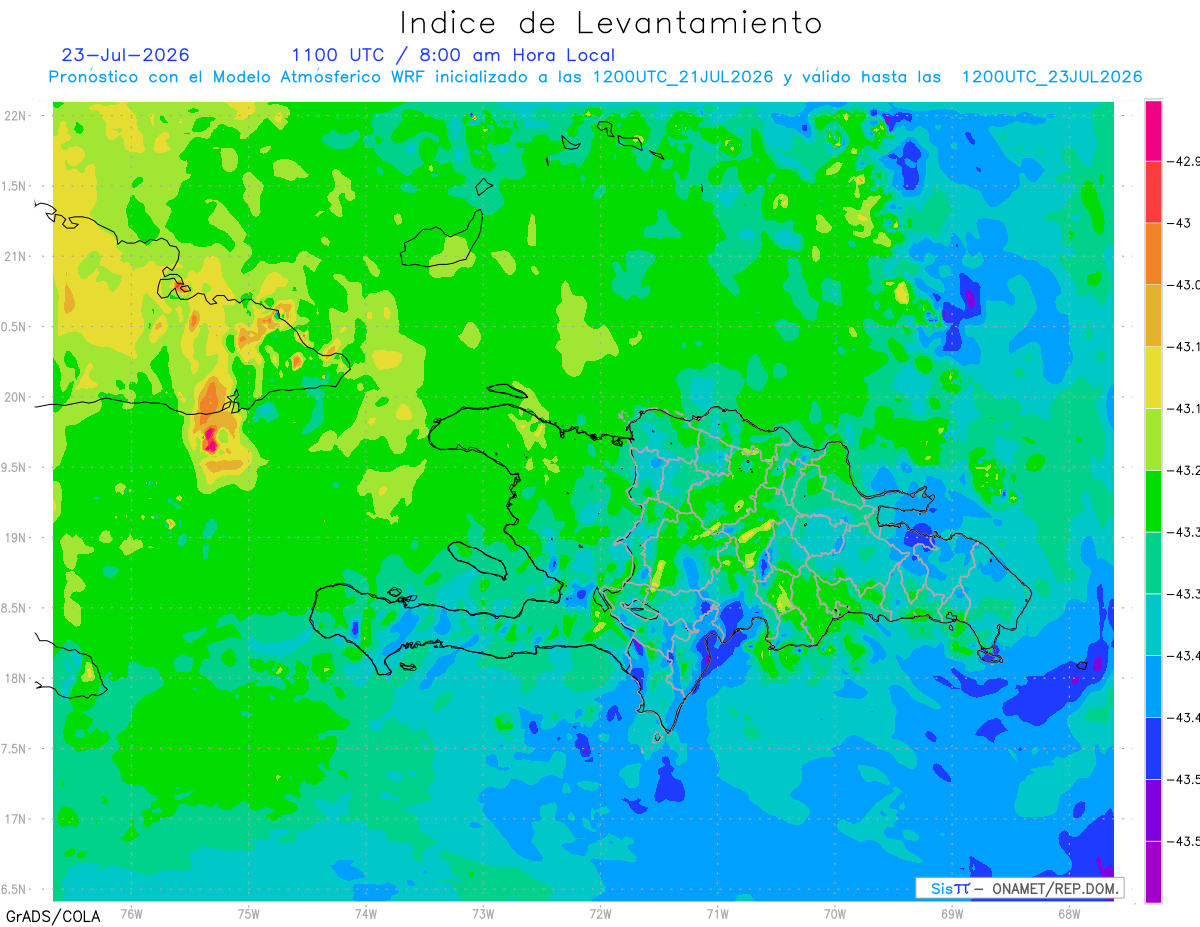The width and height of the screenshot is (1200, 927).
Task: Pick the orange legend swatch
Action: pos(1153,253)
